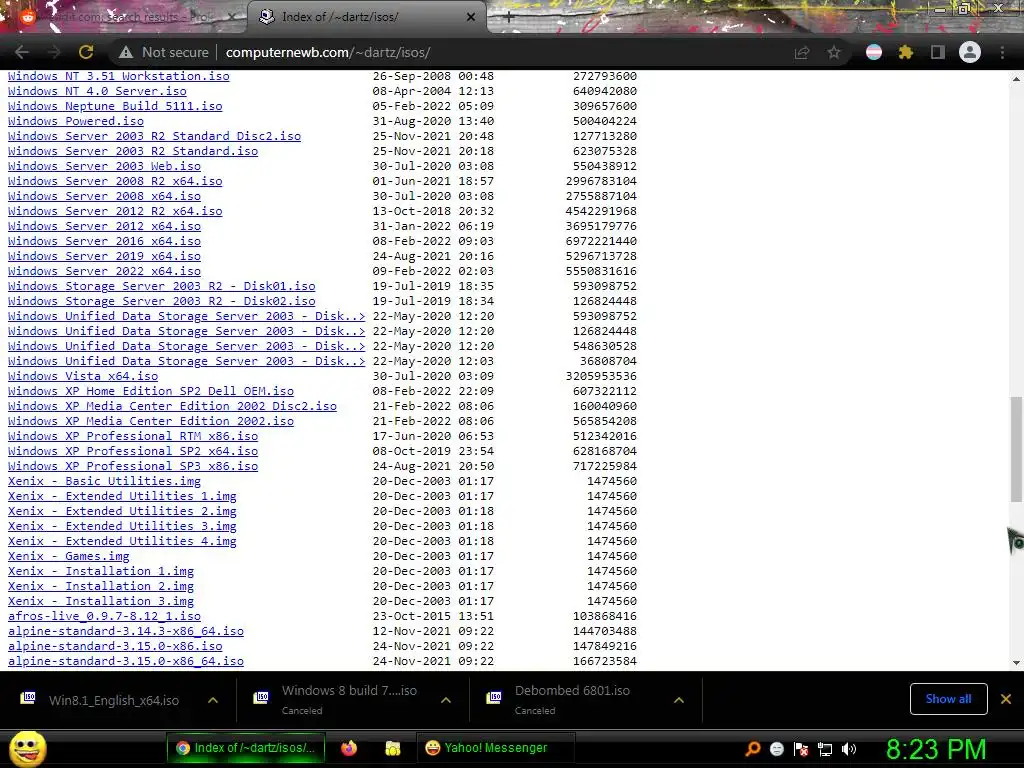Screen dimensions: 1024x768
Task: Expand options for Win8.1_English_x64.iso download
Action: point(213,700)
